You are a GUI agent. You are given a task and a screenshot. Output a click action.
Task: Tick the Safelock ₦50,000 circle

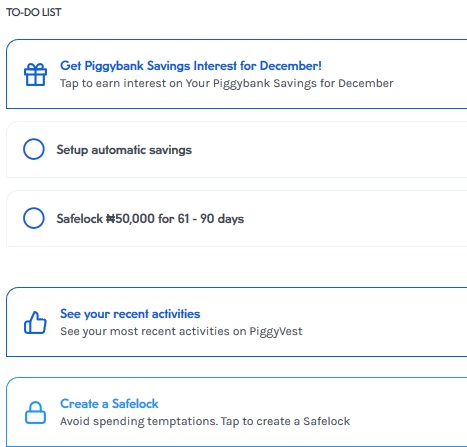[34, 218]
